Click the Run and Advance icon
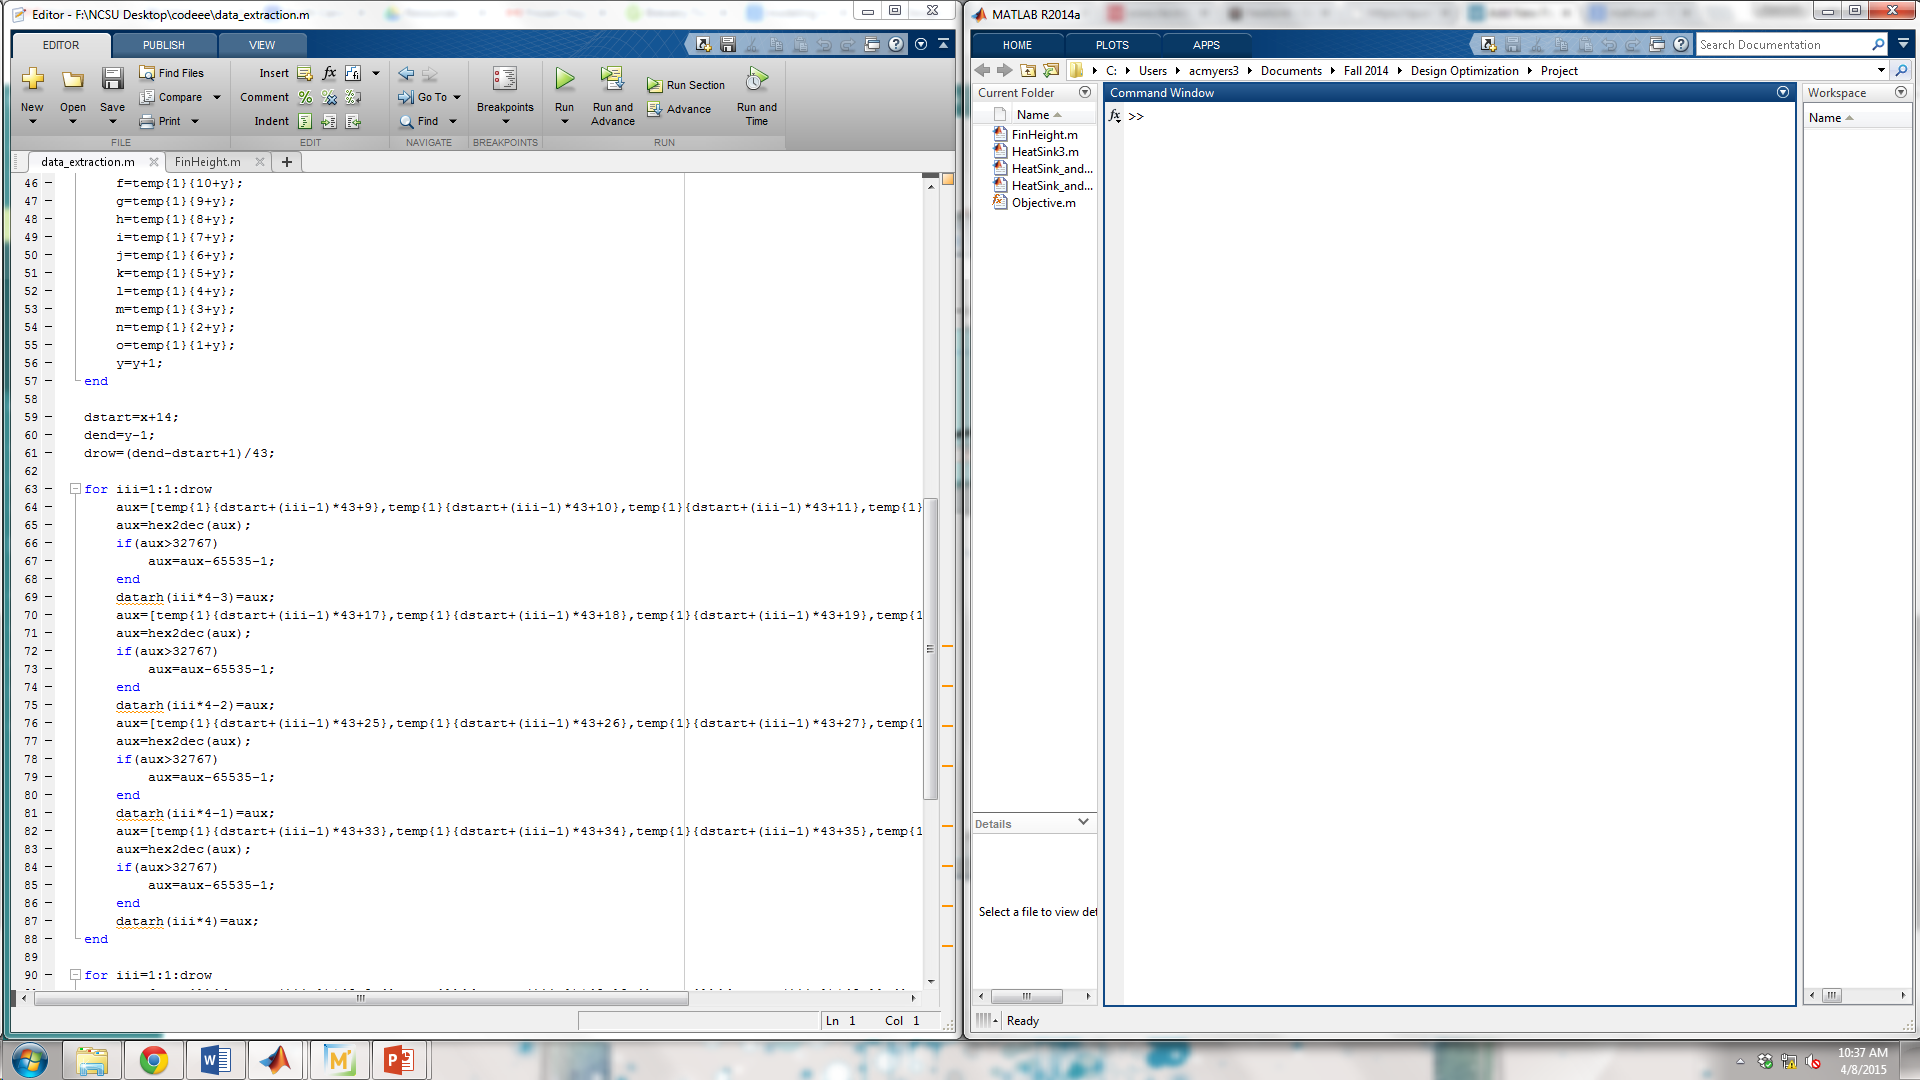 (x=612, y=79)
